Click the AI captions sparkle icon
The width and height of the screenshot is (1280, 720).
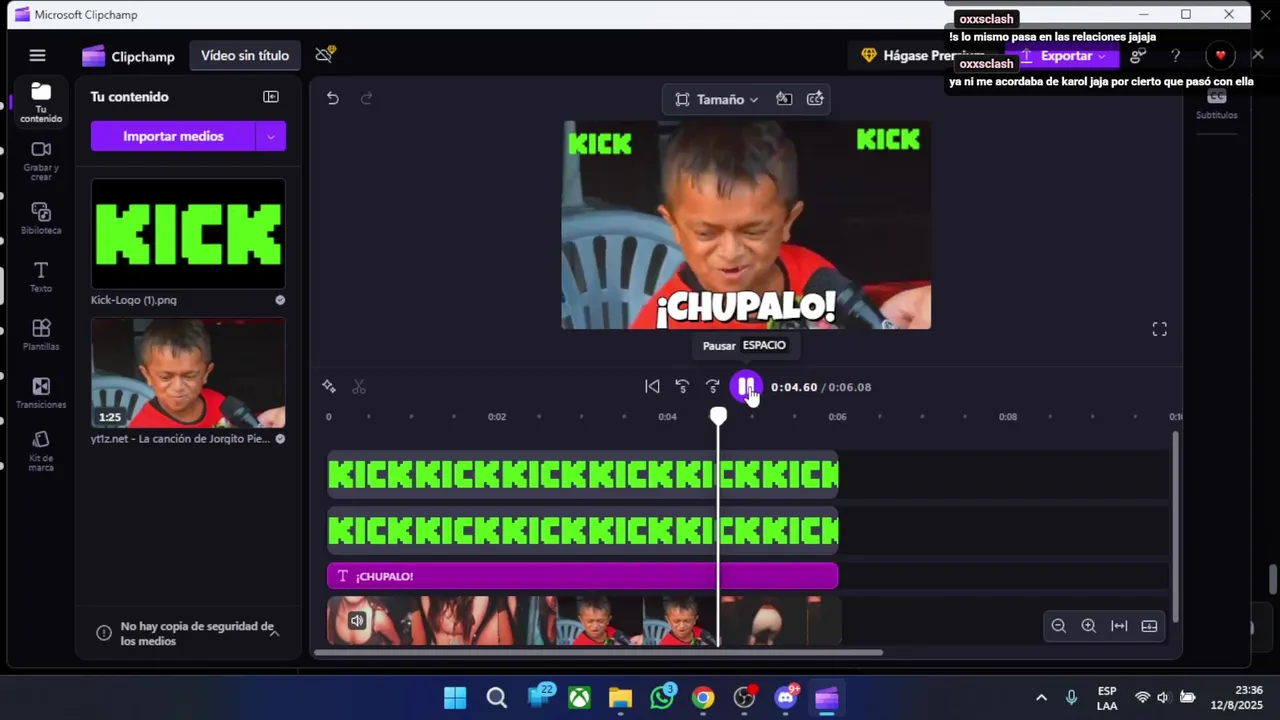click(815, 99)
